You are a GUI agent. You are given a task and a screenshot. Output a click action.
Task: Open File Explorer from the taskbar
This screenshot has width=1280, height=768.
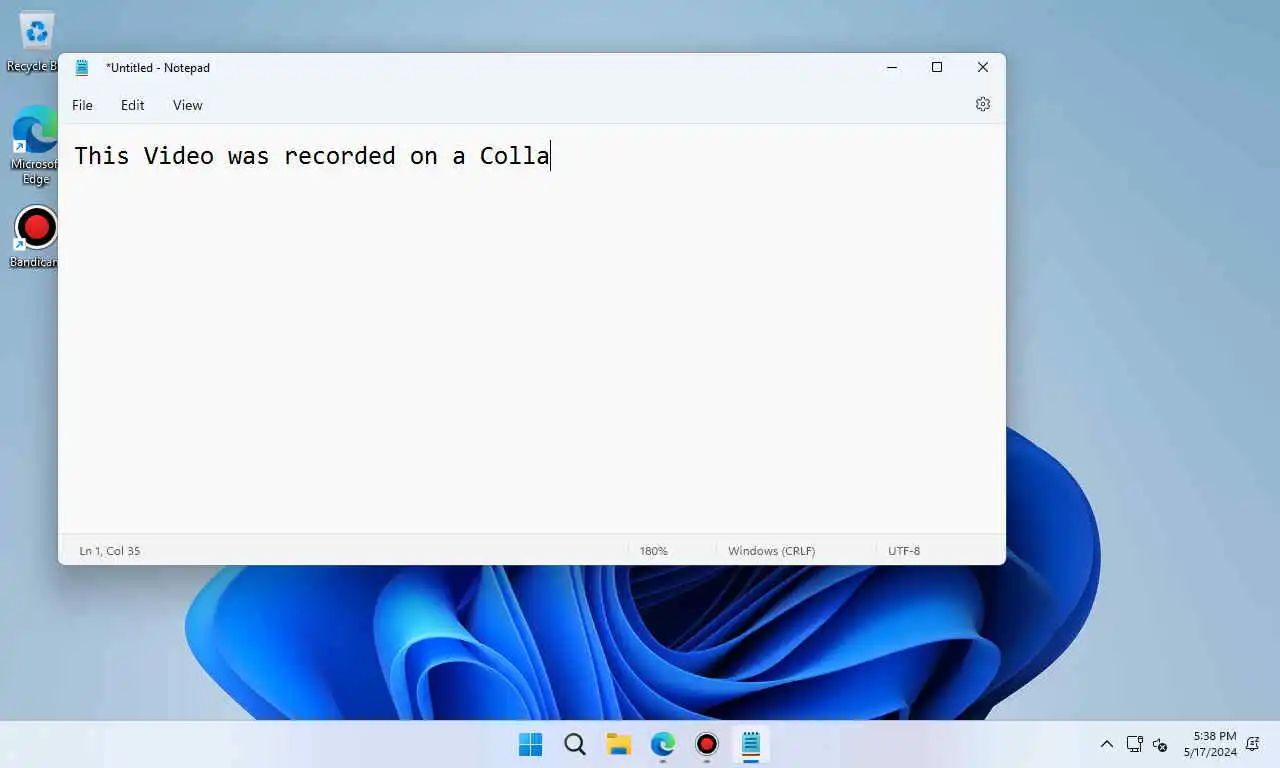pos(619,744)
